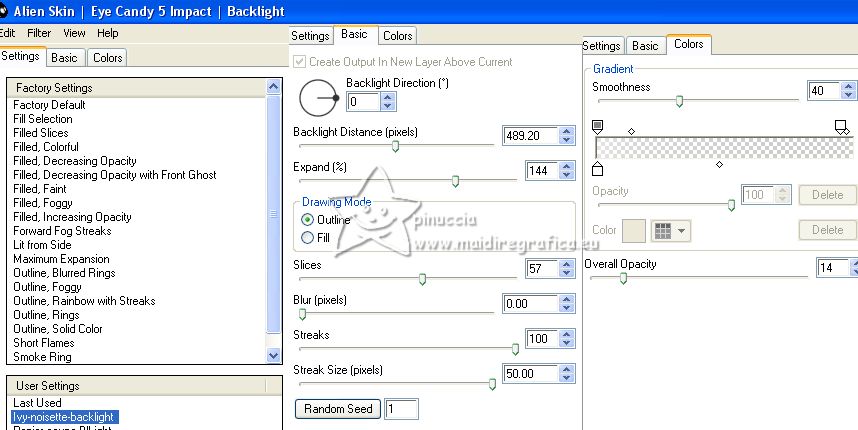Click the lower left color stop on gradient

coord(598,168)
